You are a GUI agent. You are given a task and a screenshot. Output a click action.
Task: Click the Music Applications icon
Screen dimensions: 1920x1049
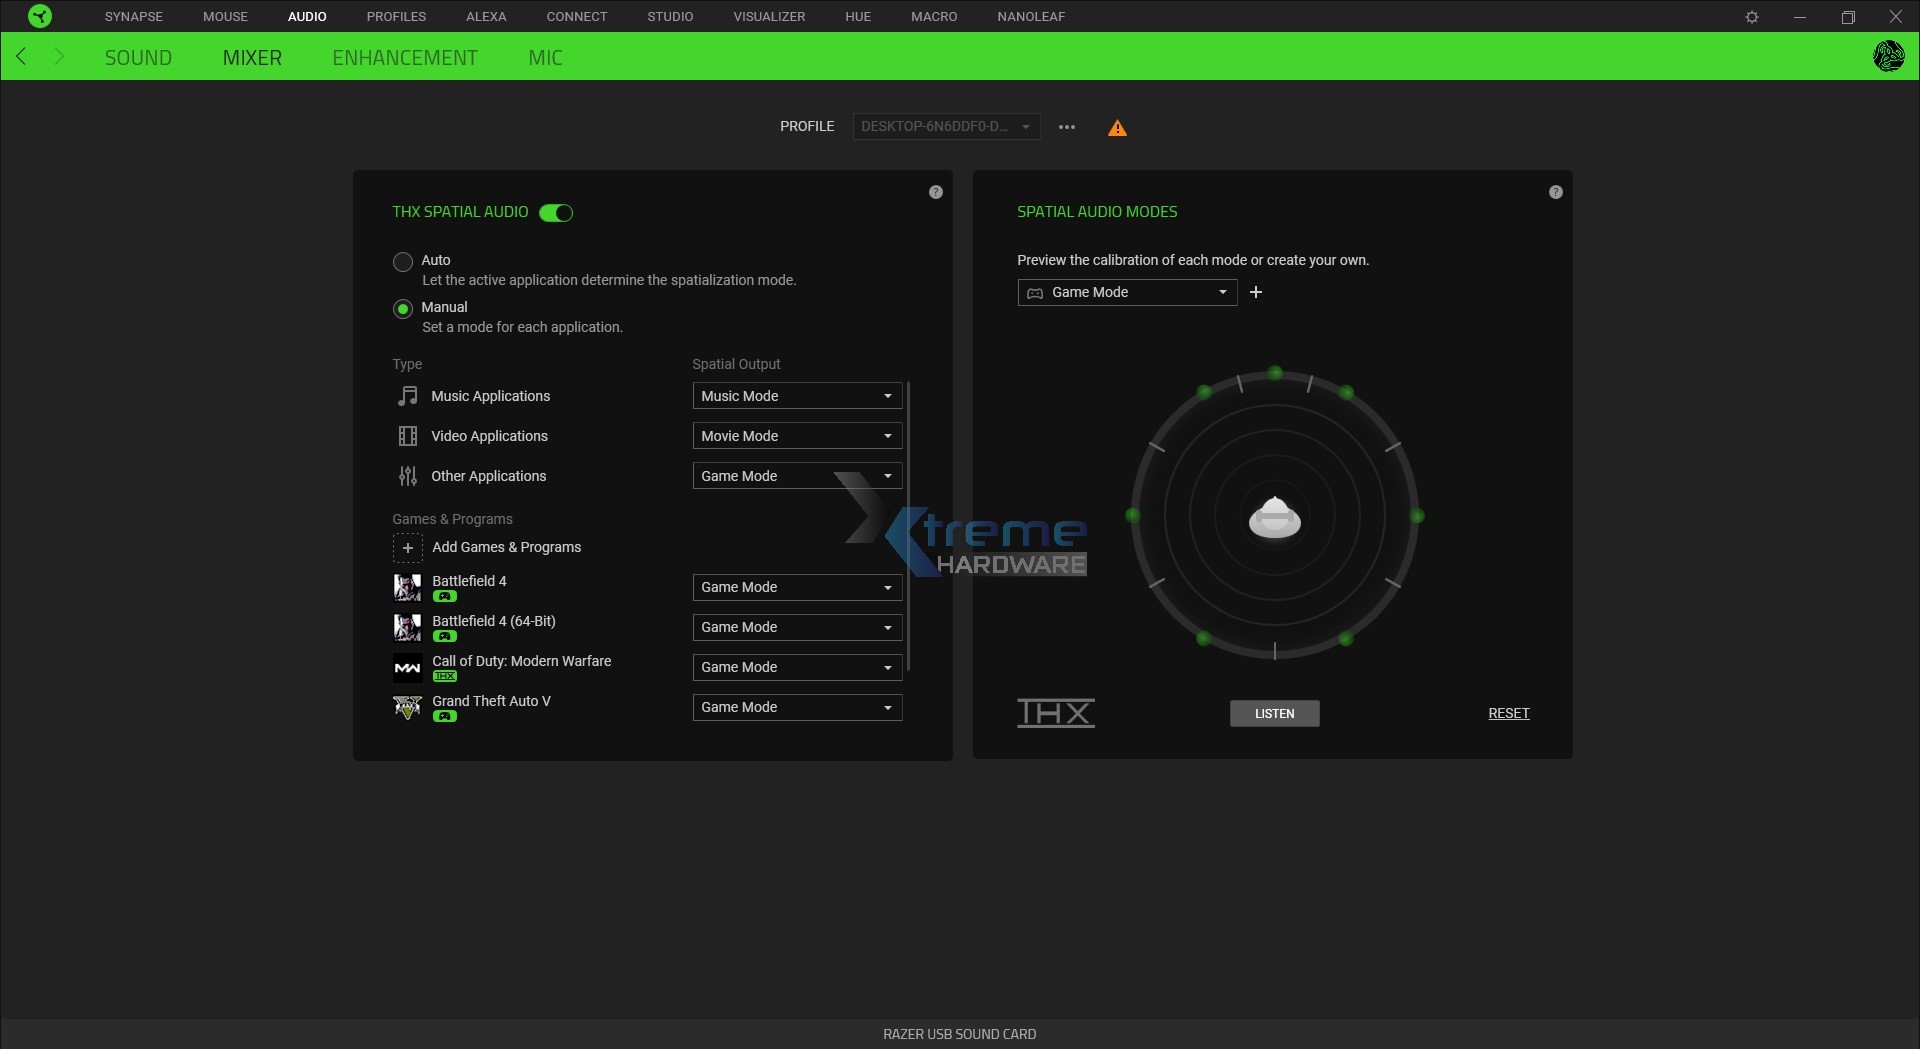[x=407, y=396]
